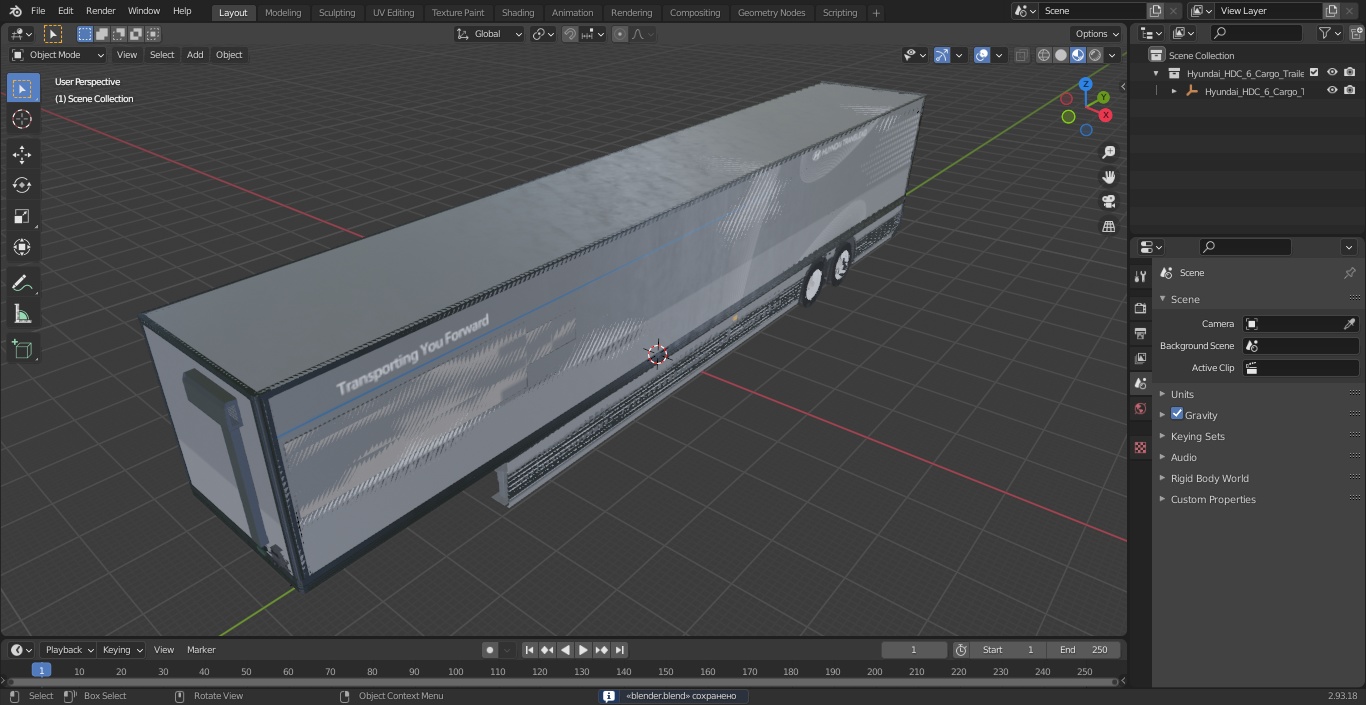Open the Options dropdown
1366x705 pixels.
click(x=1096, y=34)
